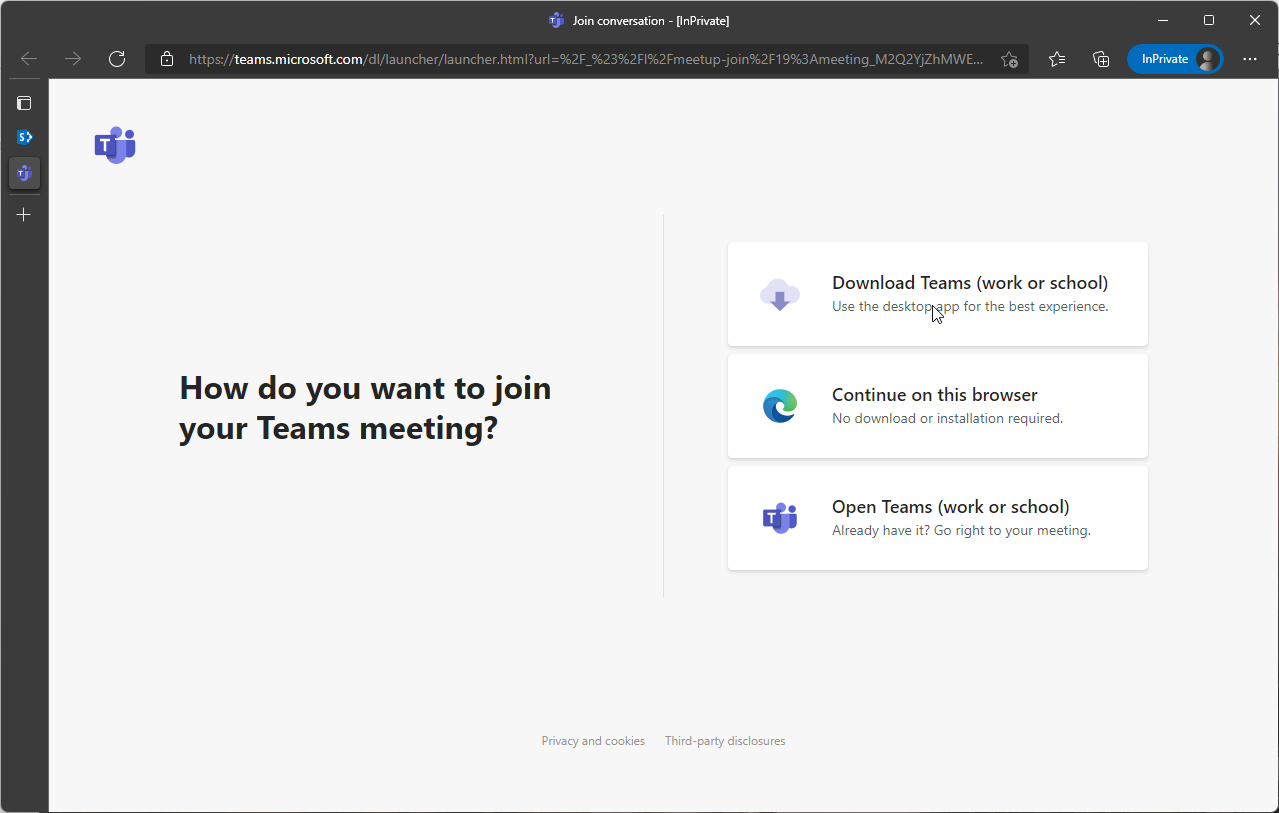Select the Teams vertical tab

pos(24,173)
